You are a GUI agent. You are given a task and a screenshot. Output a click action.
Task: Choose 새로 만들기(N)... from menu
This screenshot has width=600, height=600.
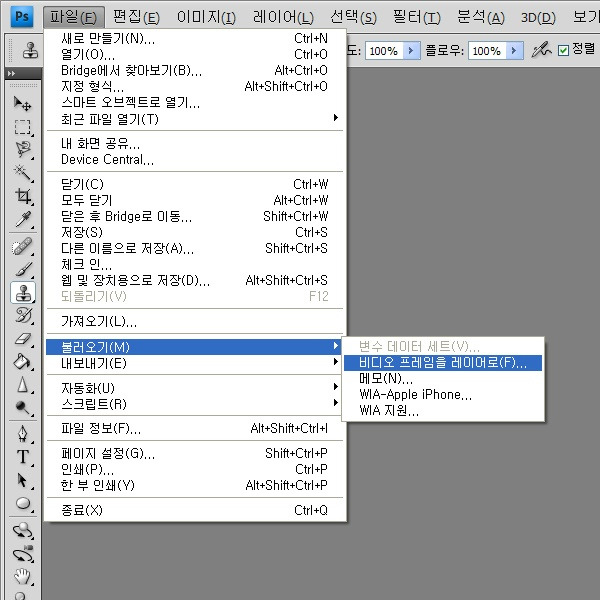pos(195,38)
